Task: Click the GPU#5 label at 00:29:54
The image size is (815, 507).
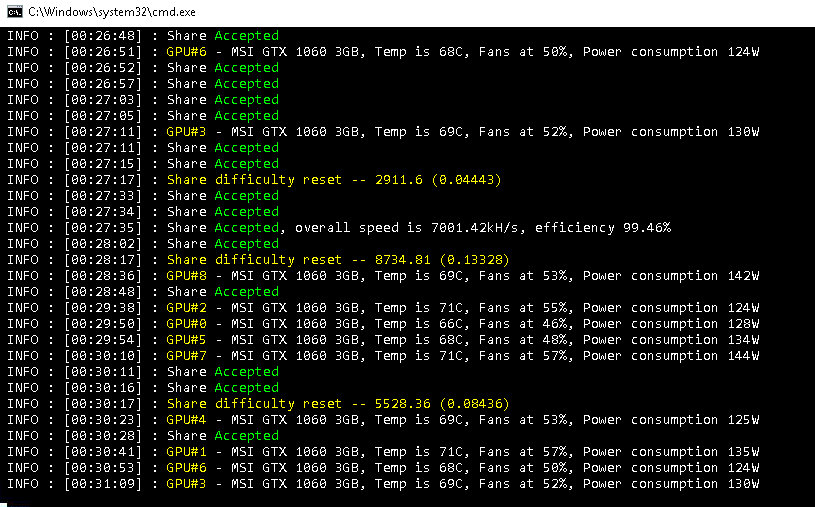Action: tap(186, 340)
